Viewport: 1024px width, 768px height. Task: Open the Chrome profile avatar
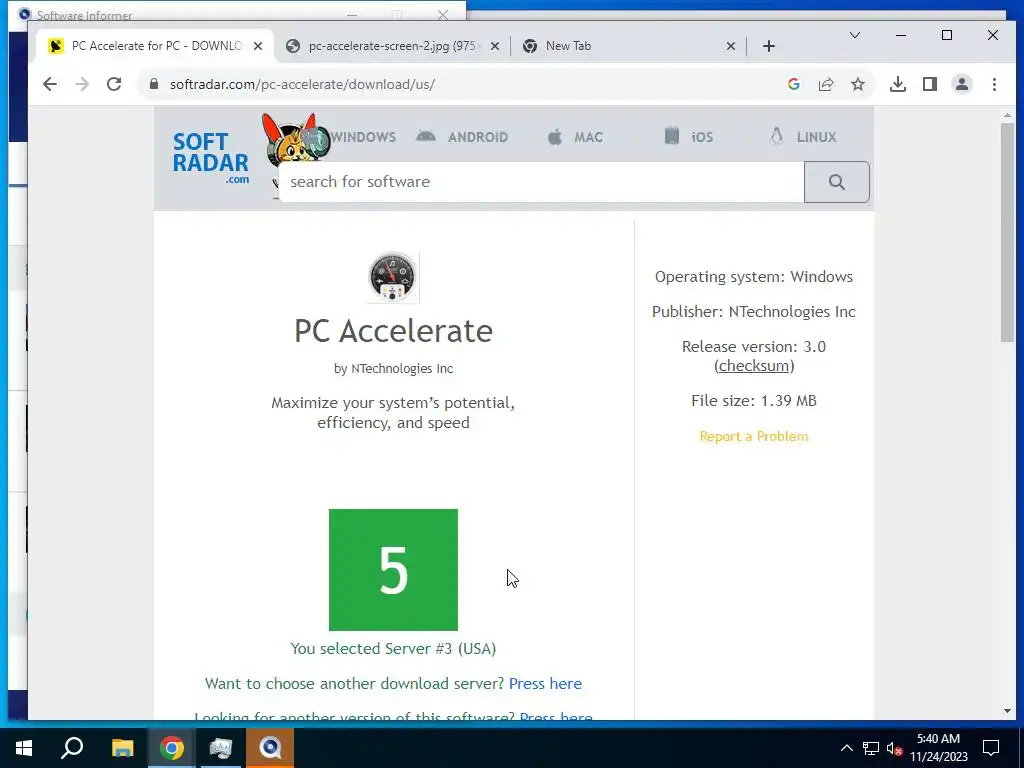(961, 84)
